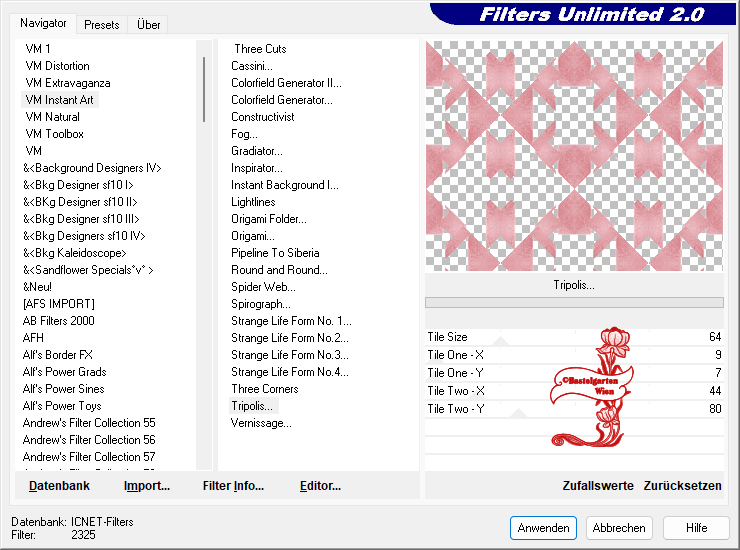The height and width of the screenshot is (550, 740).
Task: Choose the Vernissage... filter
Action: pos(261,423)
